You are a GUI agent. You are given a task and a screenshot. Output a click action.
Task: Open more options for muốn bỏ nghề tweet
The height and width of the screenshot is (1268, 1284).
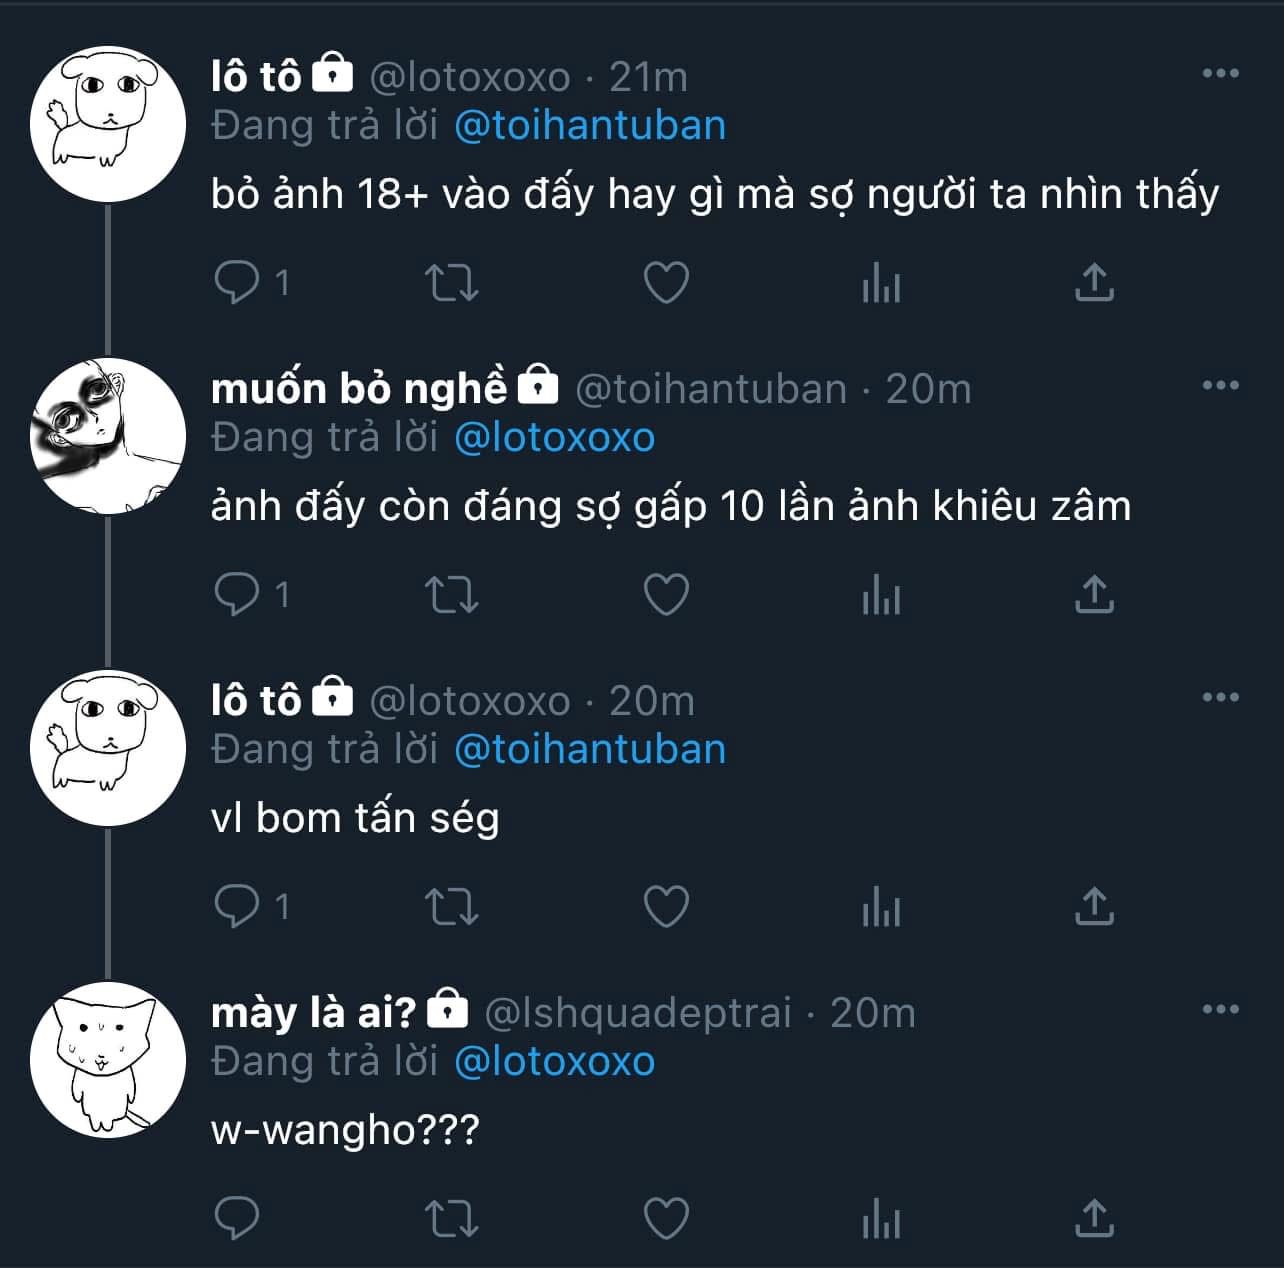coord(1220,385)
